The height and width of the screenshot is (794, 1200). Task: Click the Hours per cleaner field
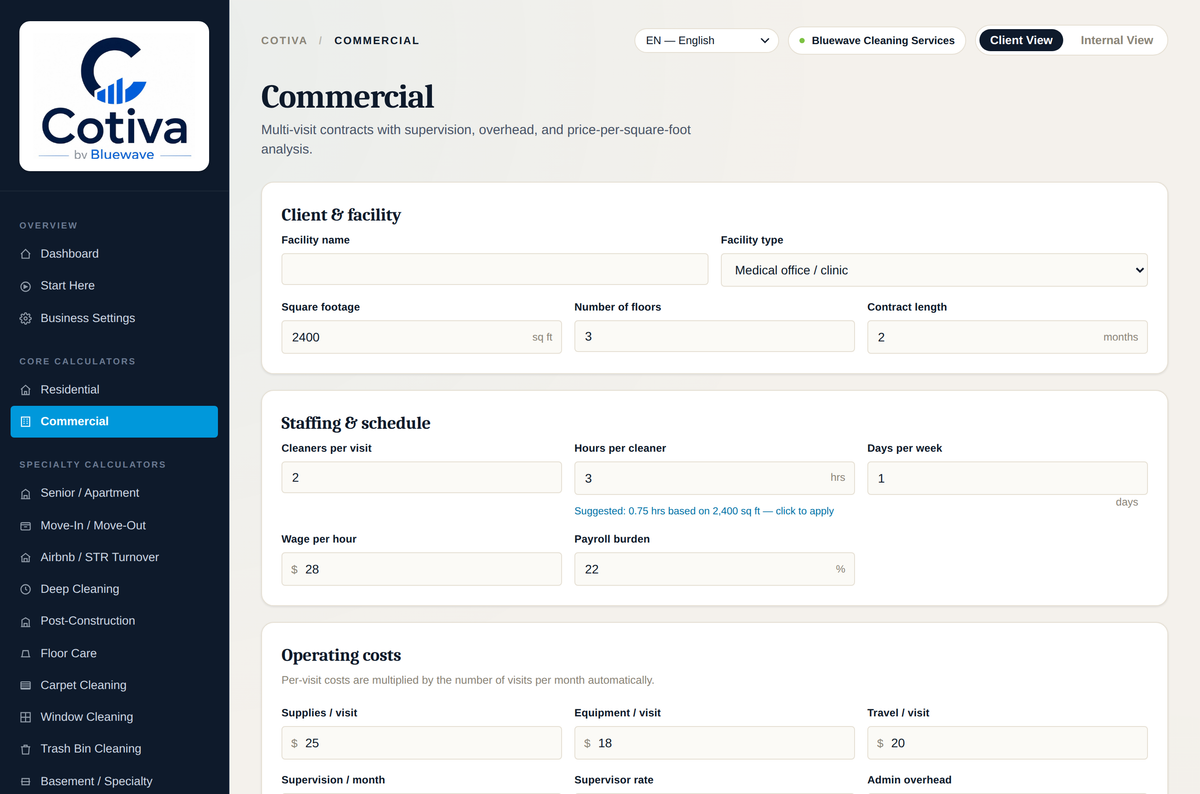click(x=714, y=478)
